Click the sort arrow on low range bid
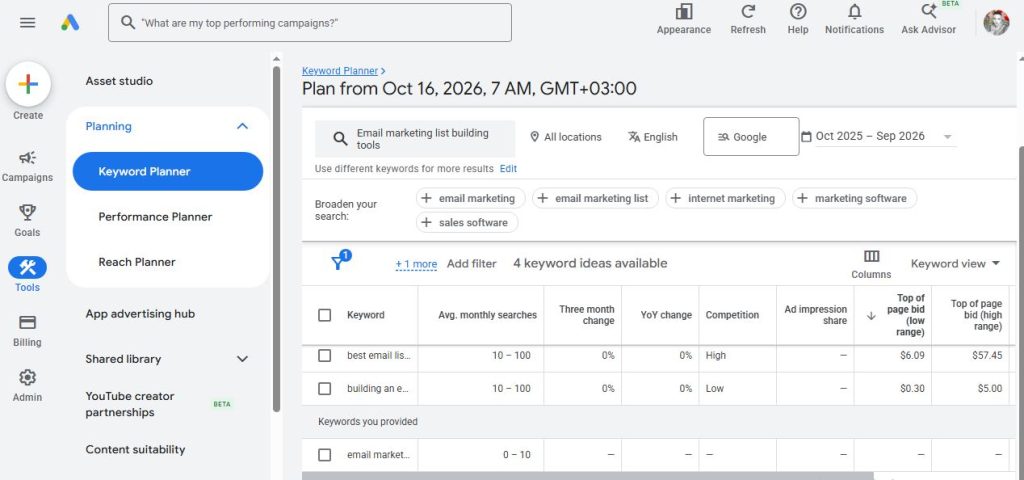Image resolution: width=1024 pixels, height=480 pixels. click(x=871, y=315)
